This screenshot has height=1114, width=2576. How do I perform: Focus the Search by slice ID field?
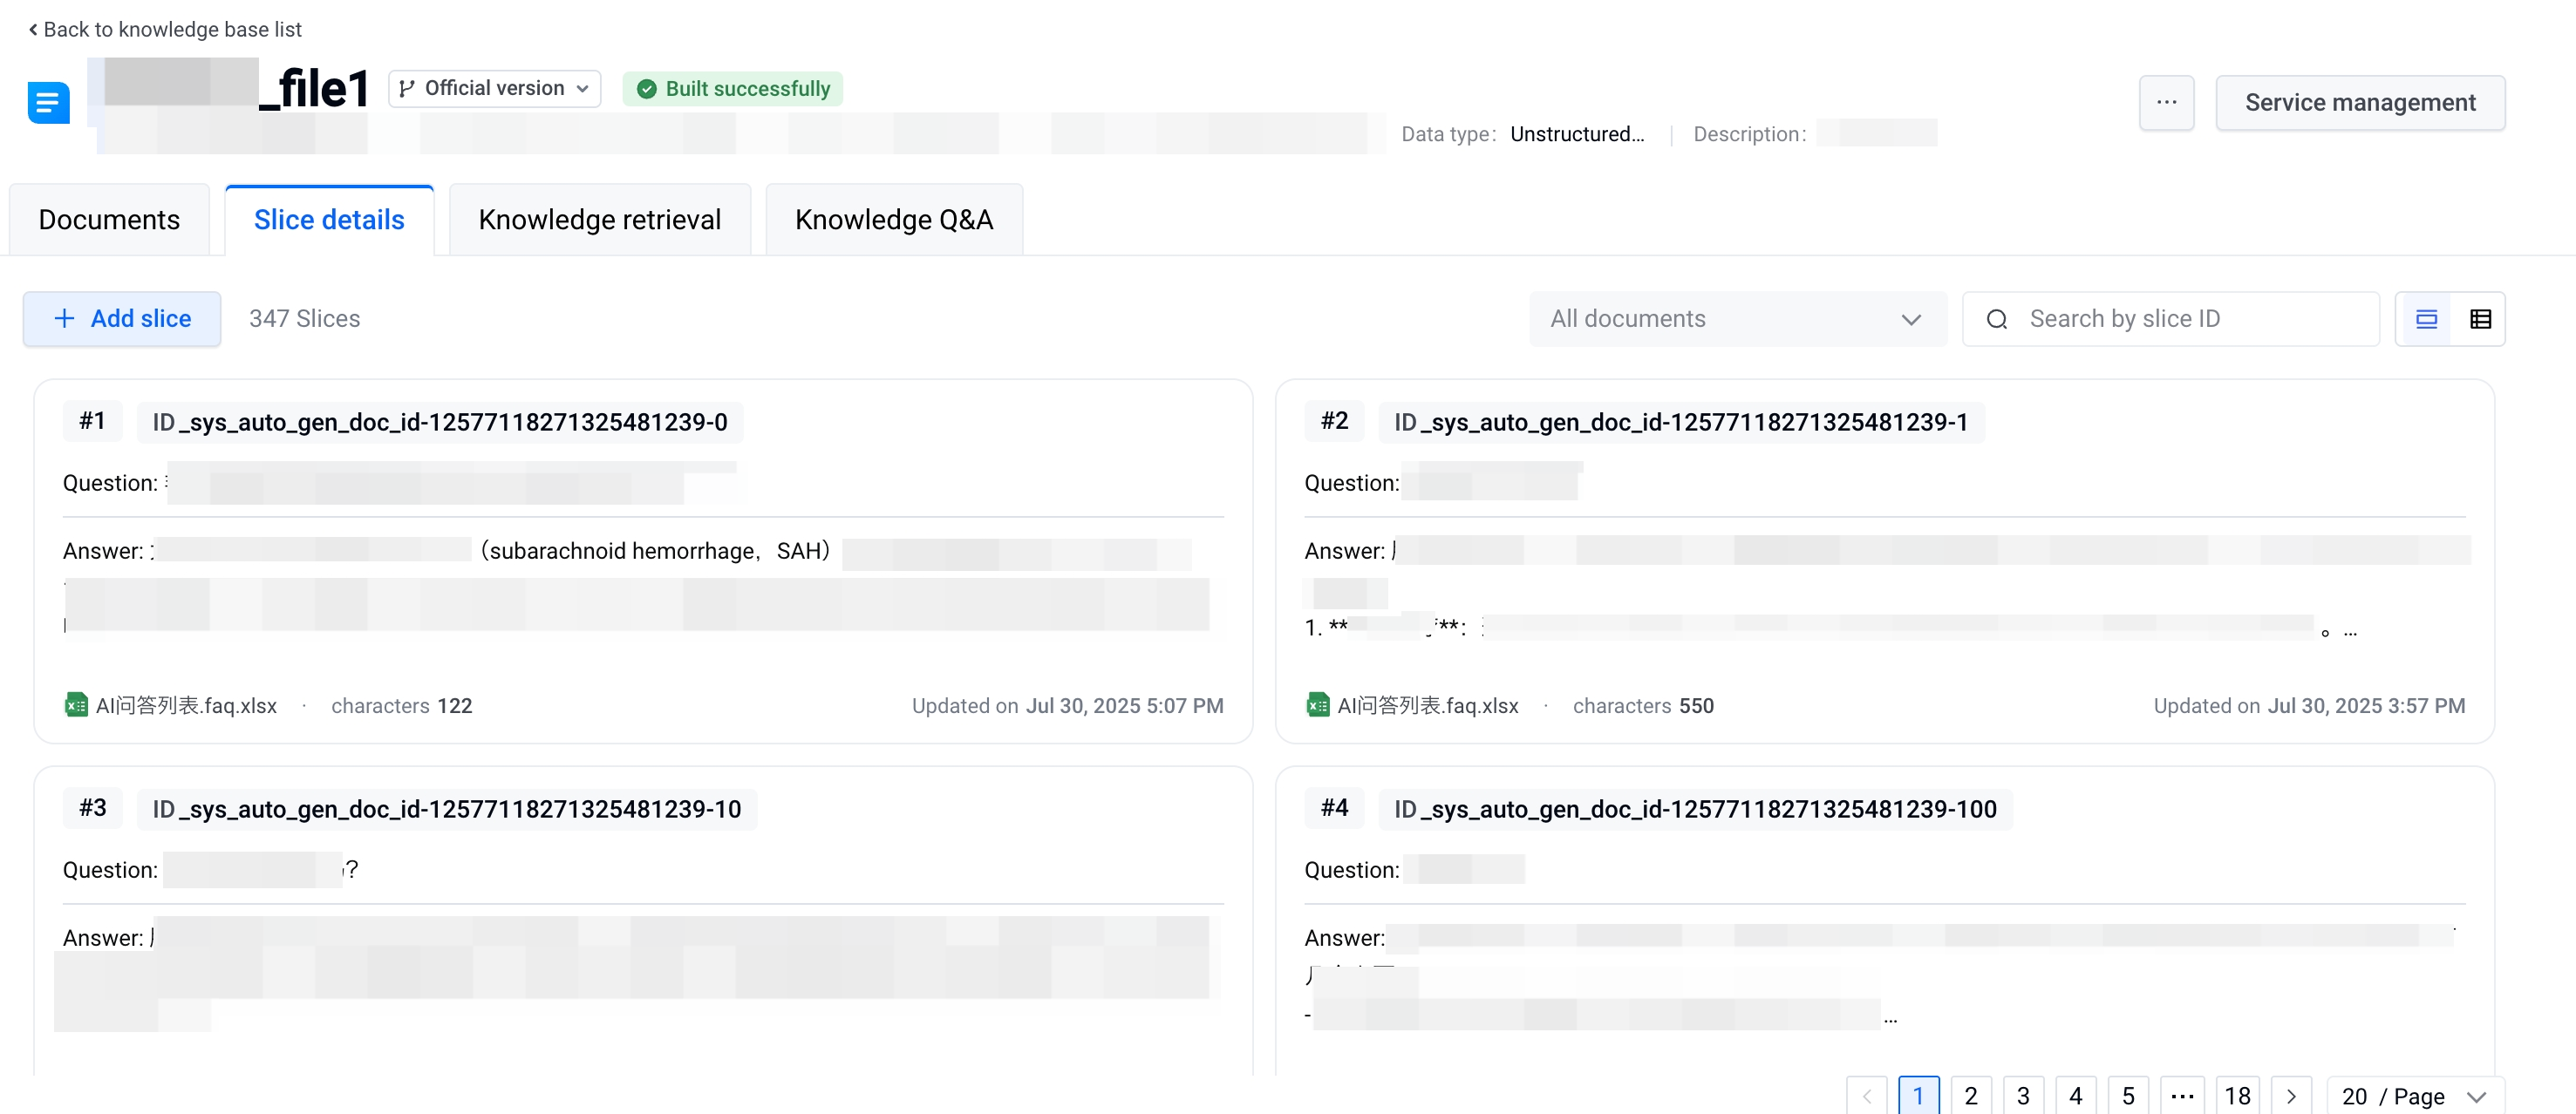click(2190, 319)
